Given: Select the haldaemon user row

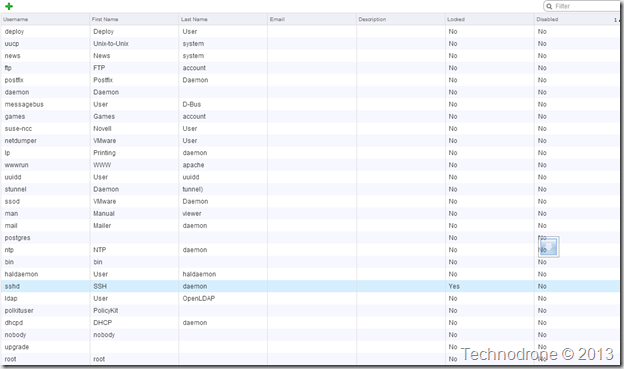Looking at the screenshot, I should point(310,274).
